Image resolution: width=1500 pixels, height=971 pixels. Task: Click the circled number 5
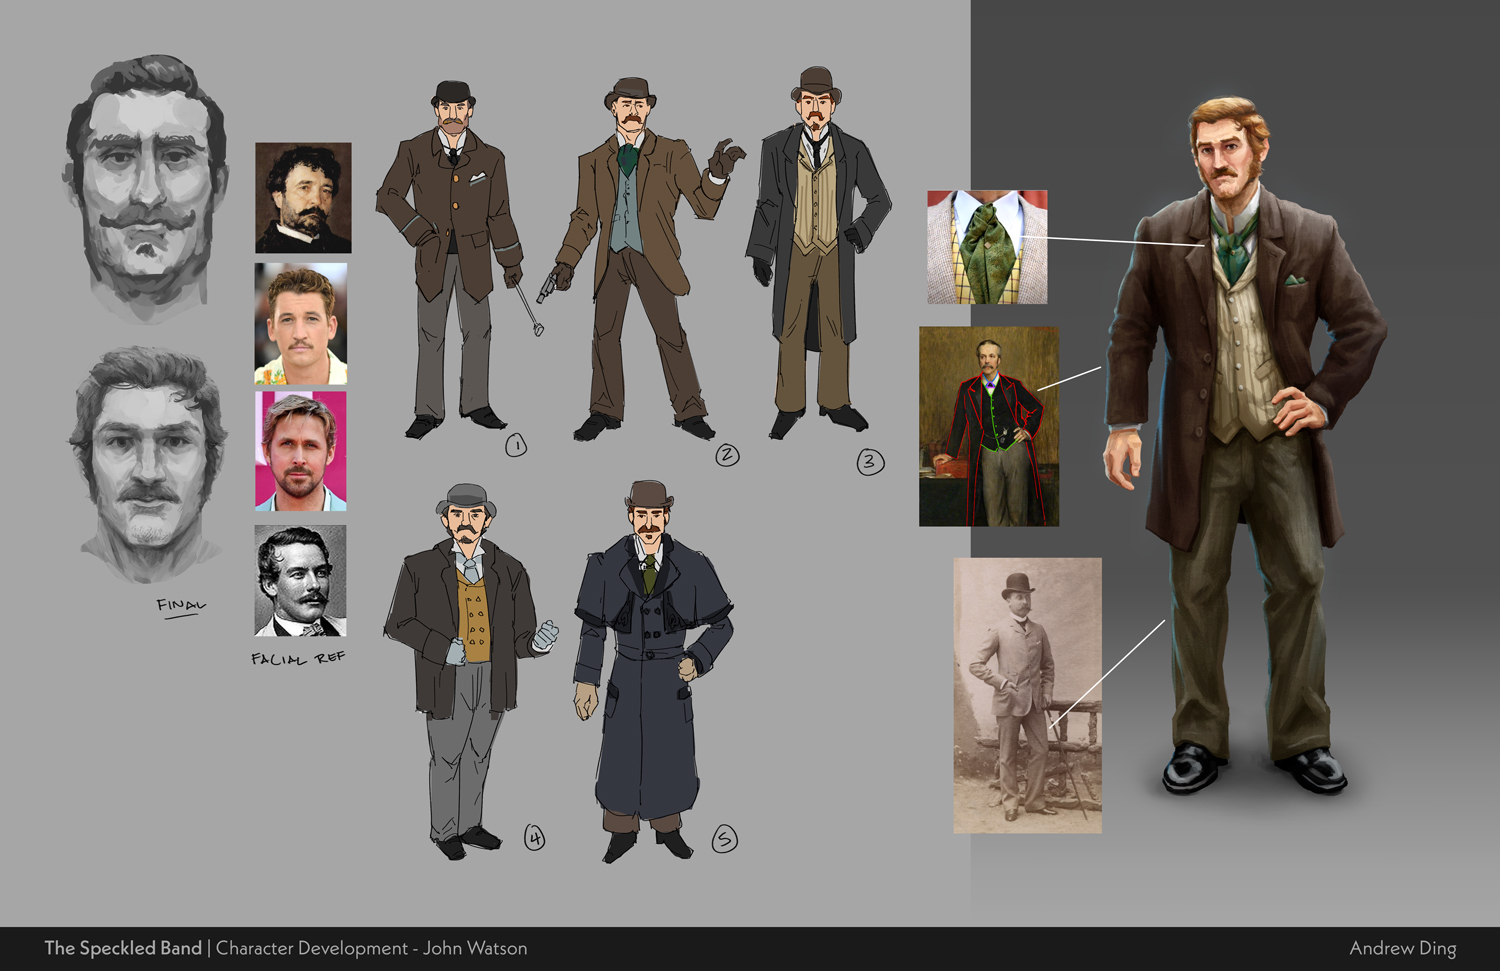click(725, 840)
